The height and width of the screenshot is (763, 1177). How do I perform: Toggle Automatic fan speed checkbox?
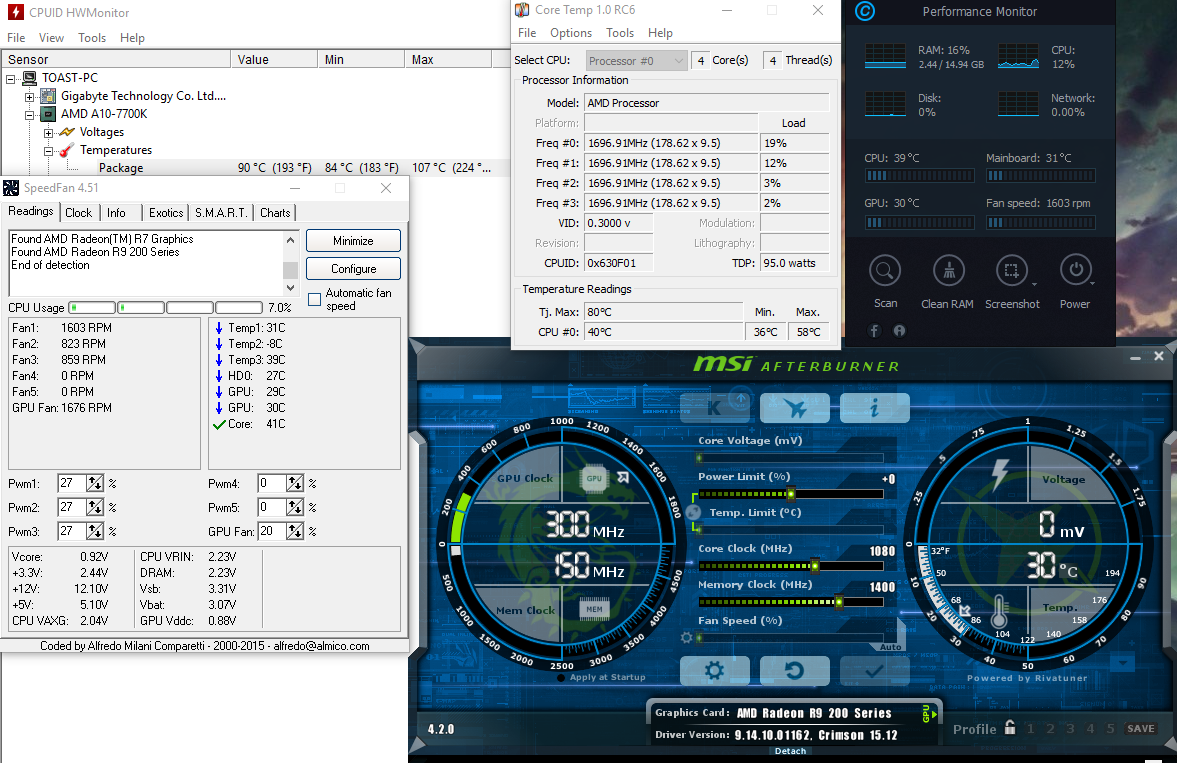[x=315, y=300]
